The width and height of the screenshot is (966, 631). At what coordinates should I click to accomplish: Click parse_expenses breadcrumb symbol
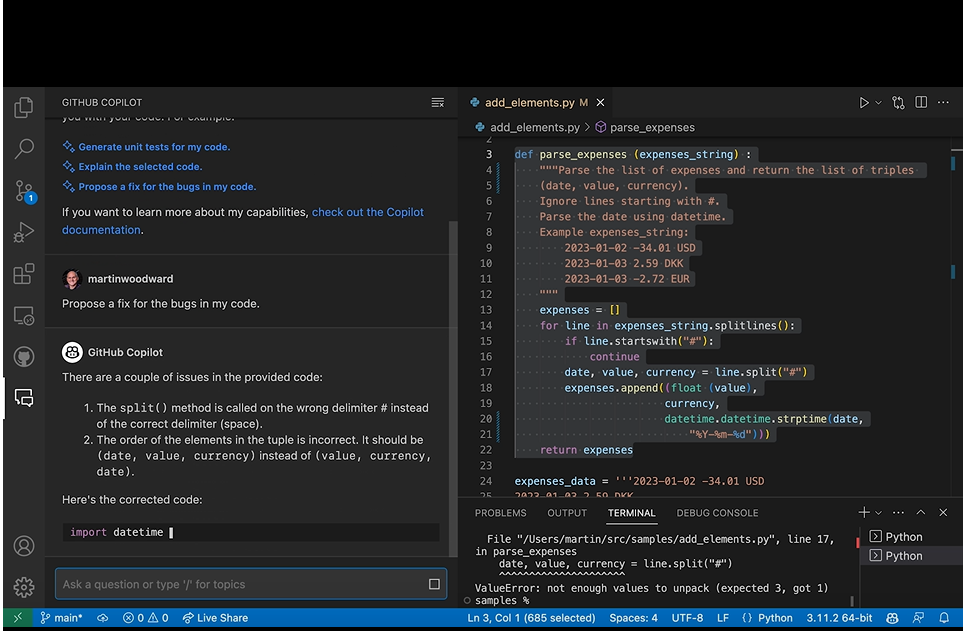(644, 128)
